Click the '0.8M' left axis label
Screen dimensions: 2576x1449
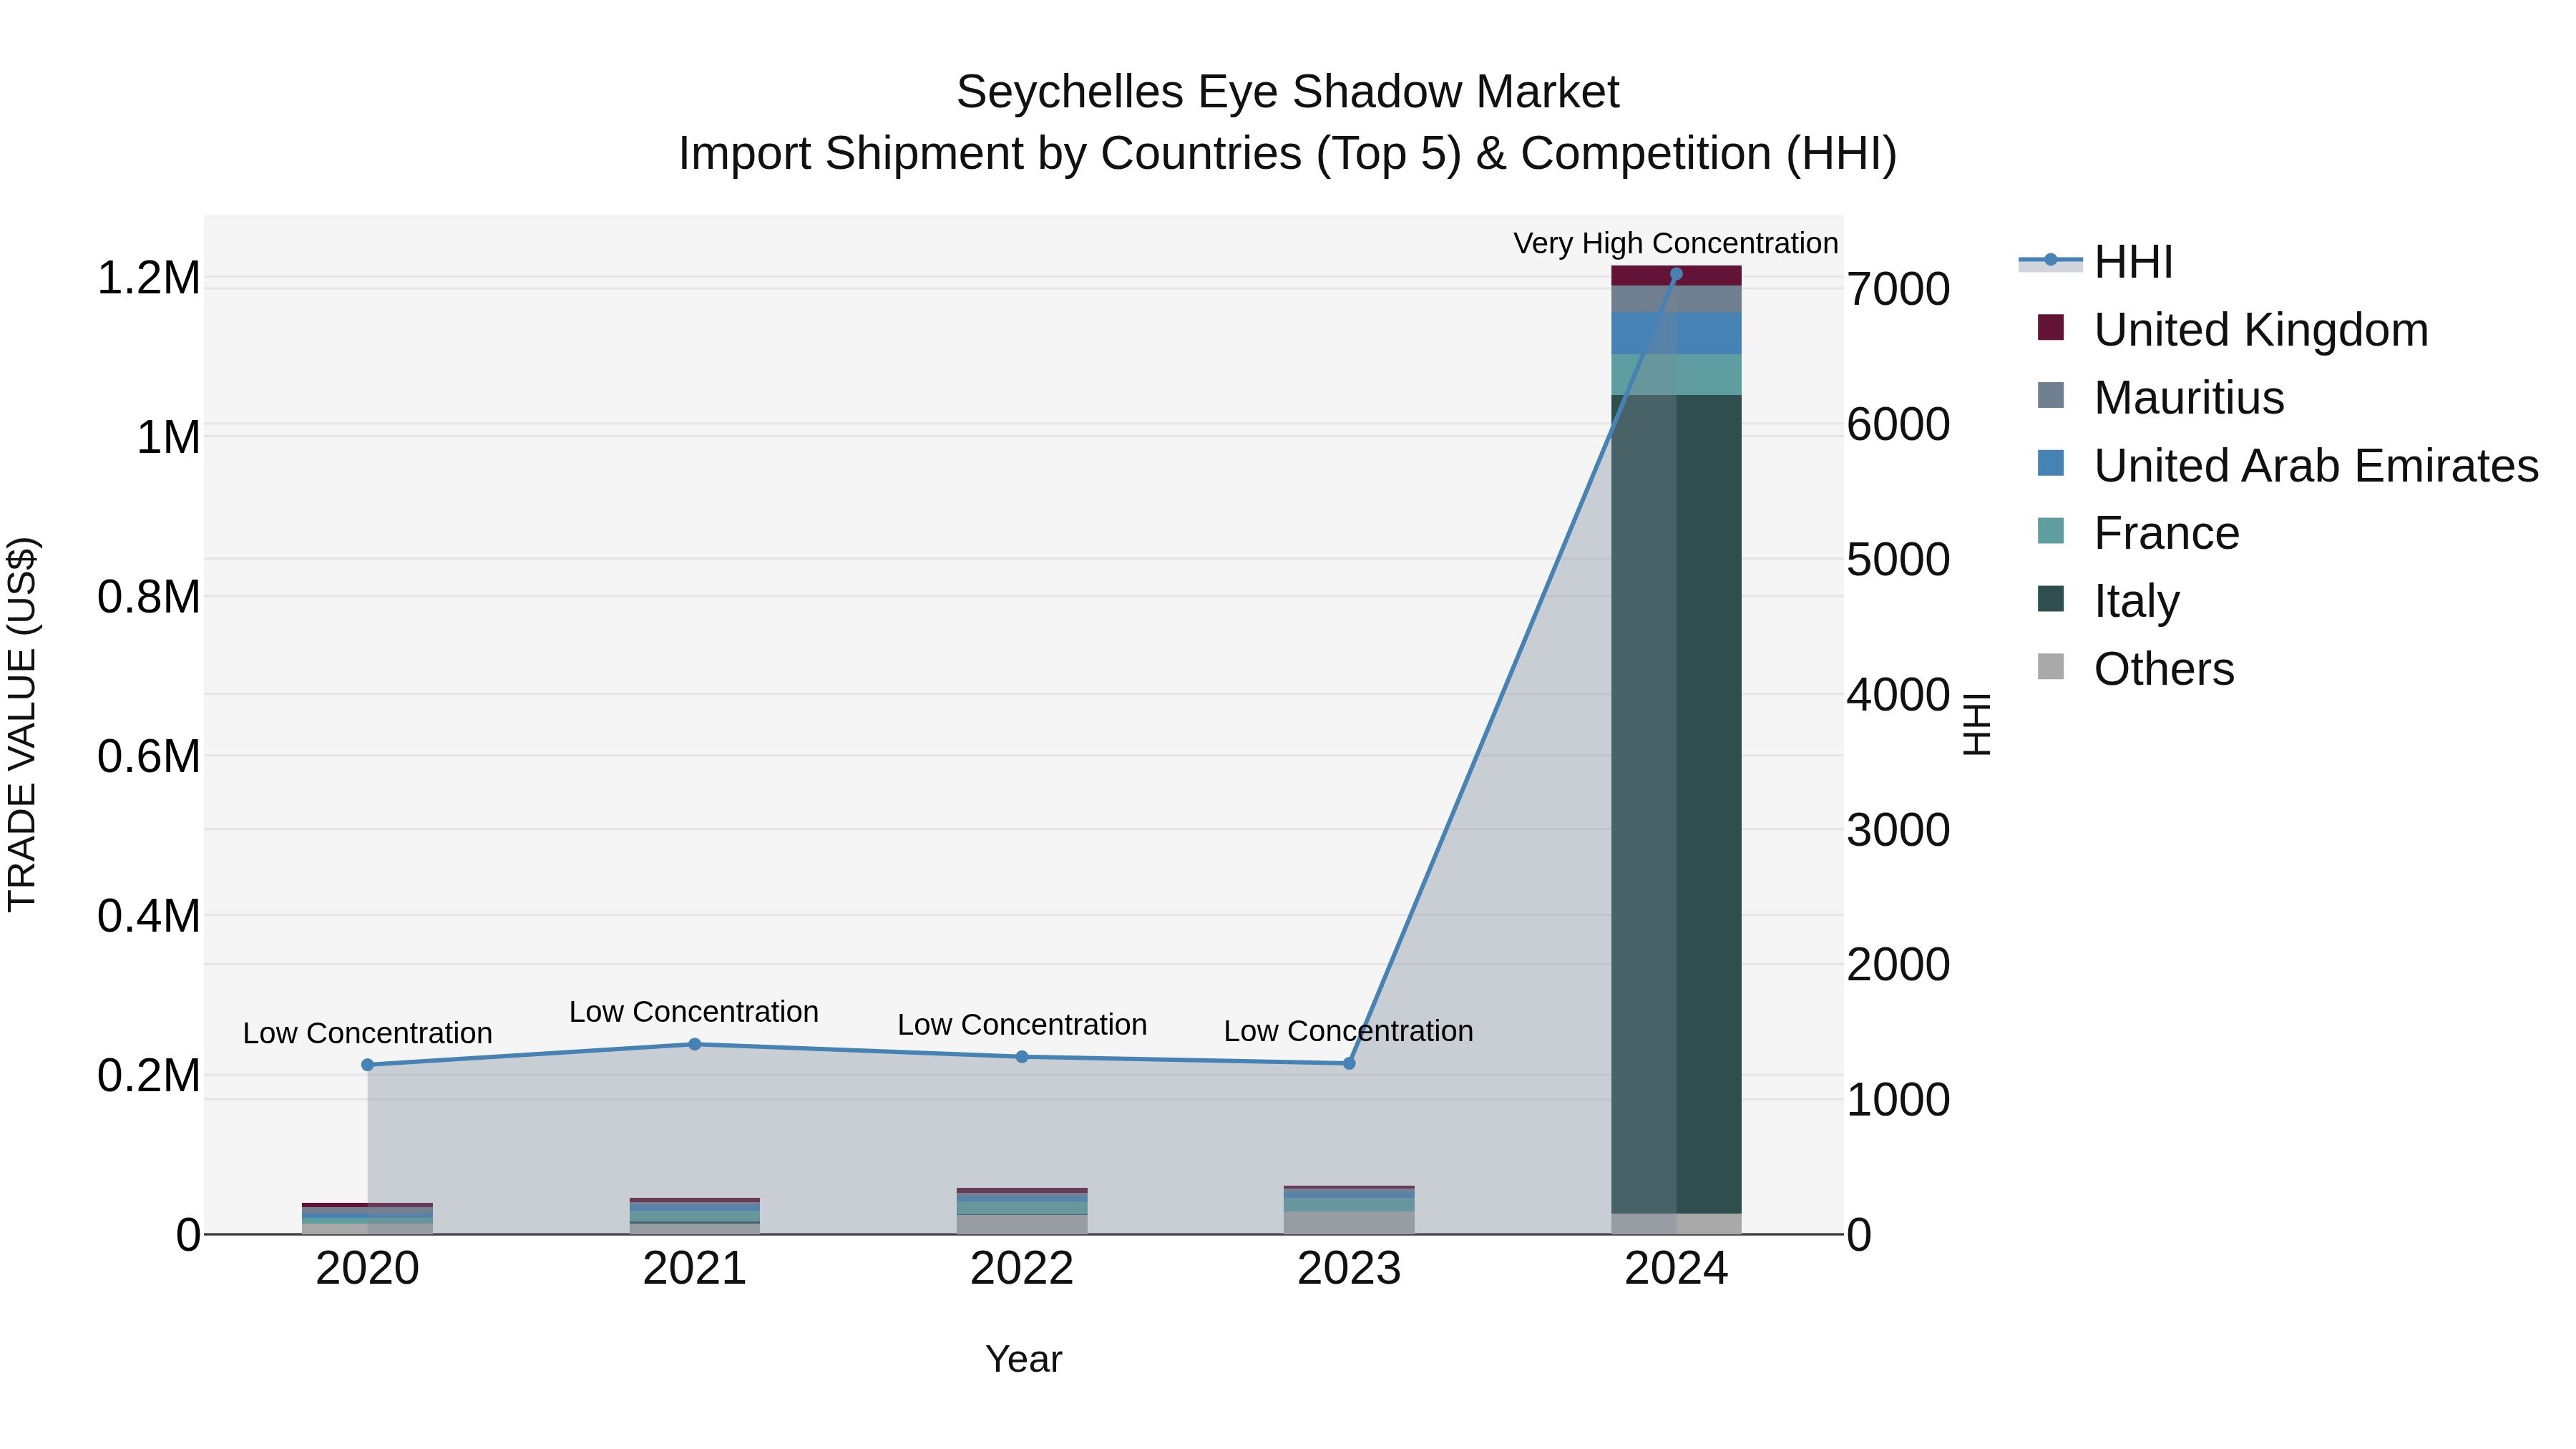click(149, 597)
